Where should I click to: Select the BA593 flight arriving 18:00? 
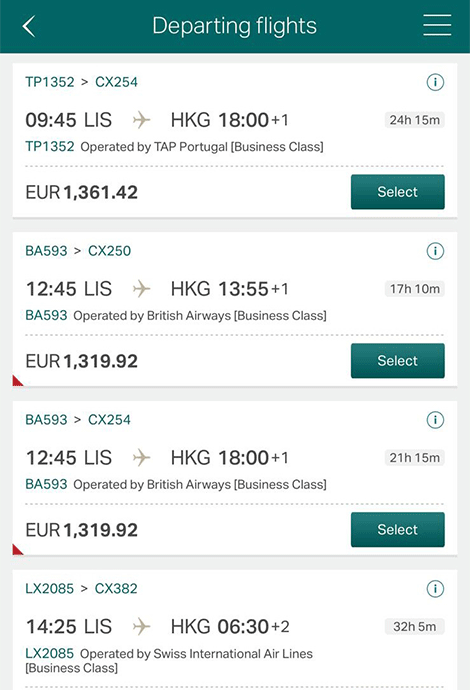[397, 529]
